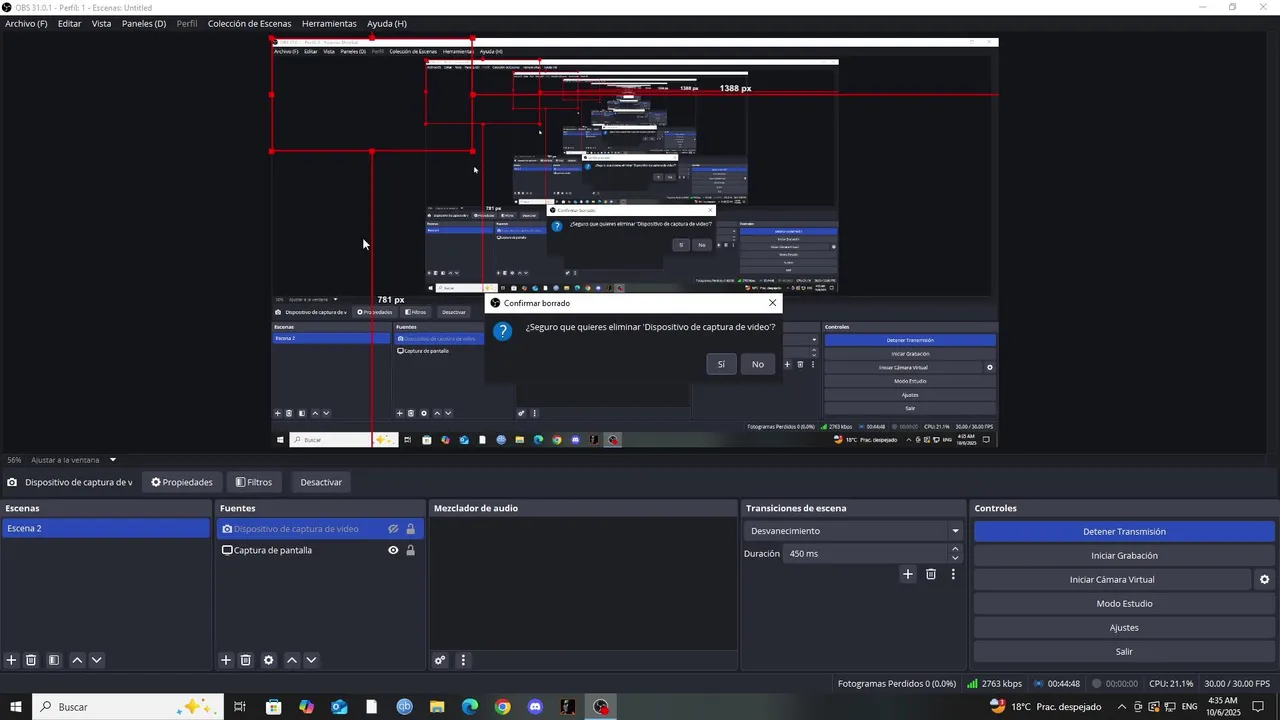Image resolution: width=1280 pixels, height=720 pixels.
Task: Open source properties gear in Fuentes panel
Action: pyautogui.click(x=268, y=660)
